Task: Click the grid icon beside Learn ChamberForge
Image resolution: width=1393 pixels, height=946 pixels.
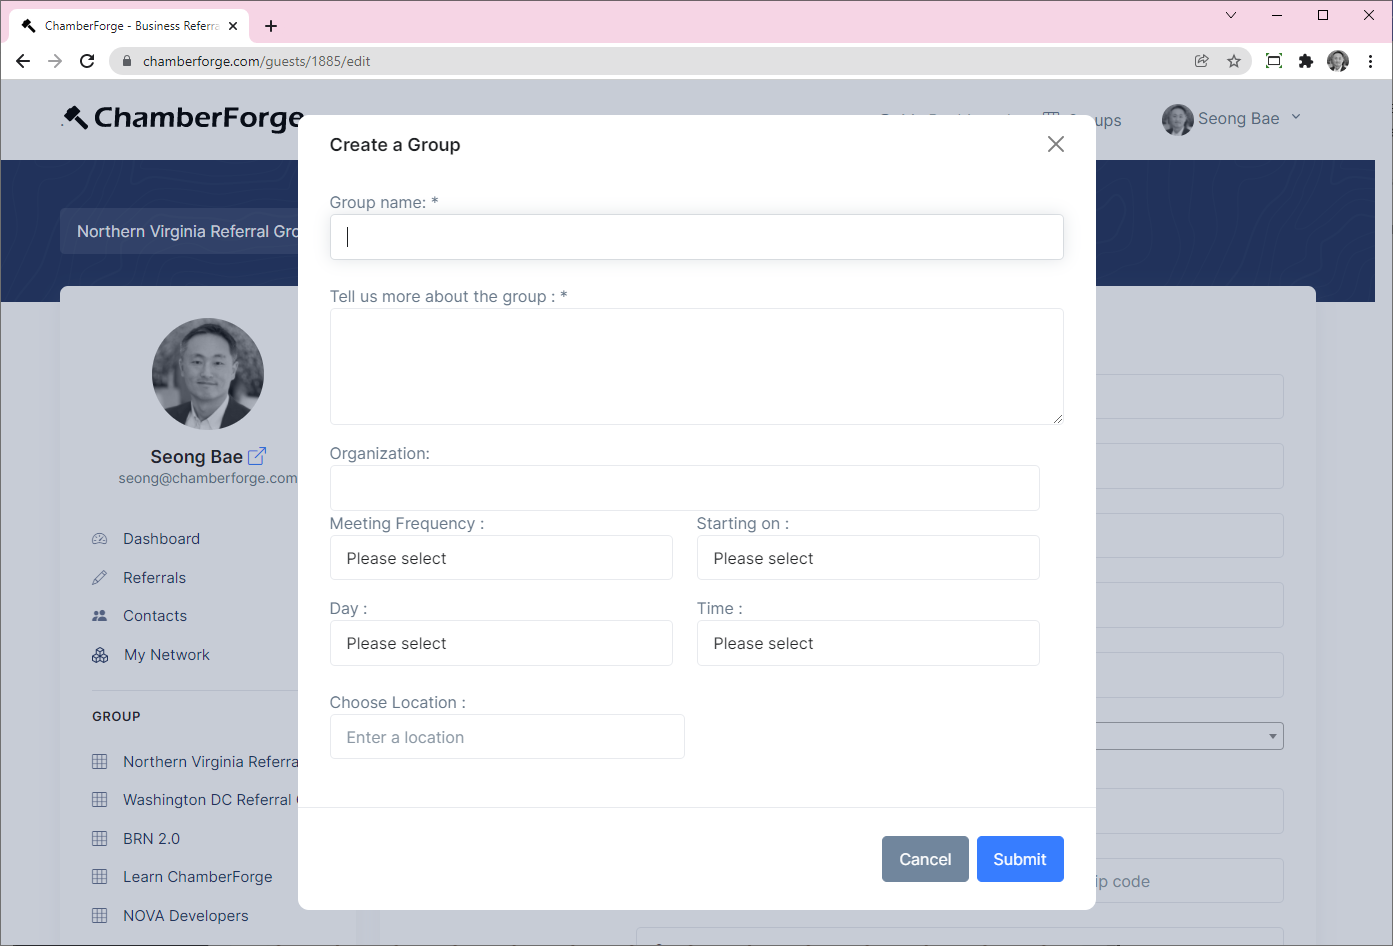Action: click(x=99, y=877)
